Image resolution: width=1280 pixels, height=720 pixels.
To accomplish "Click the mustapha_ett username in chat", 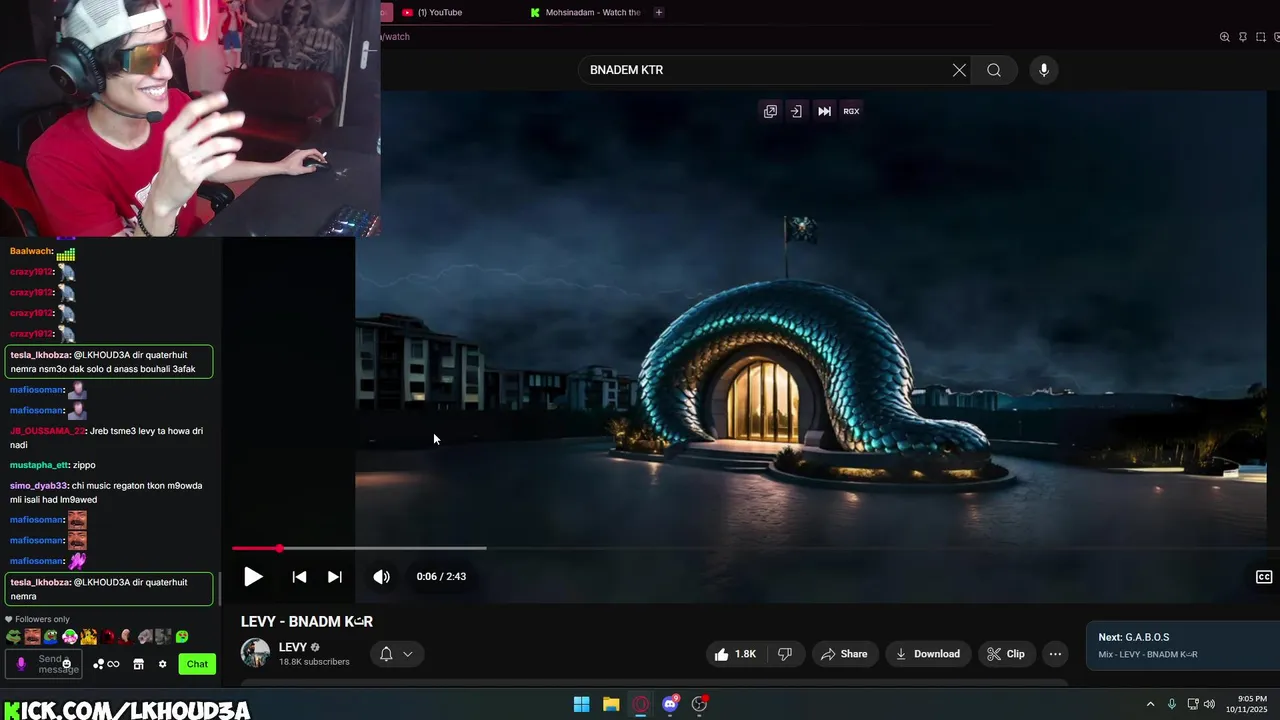I will [x=39, y=465].
